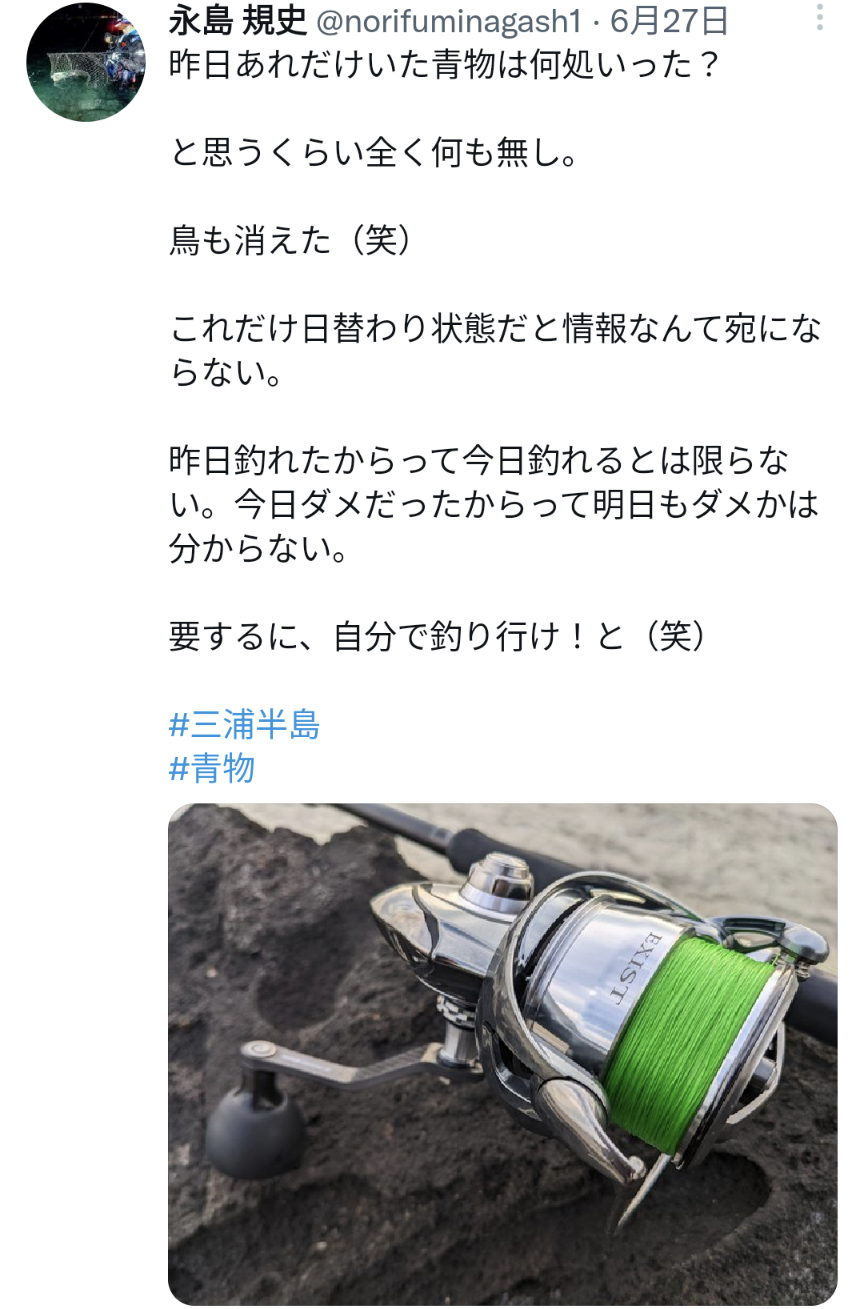Follow the #三浦半島 hashtag

(x=245, y=725)
